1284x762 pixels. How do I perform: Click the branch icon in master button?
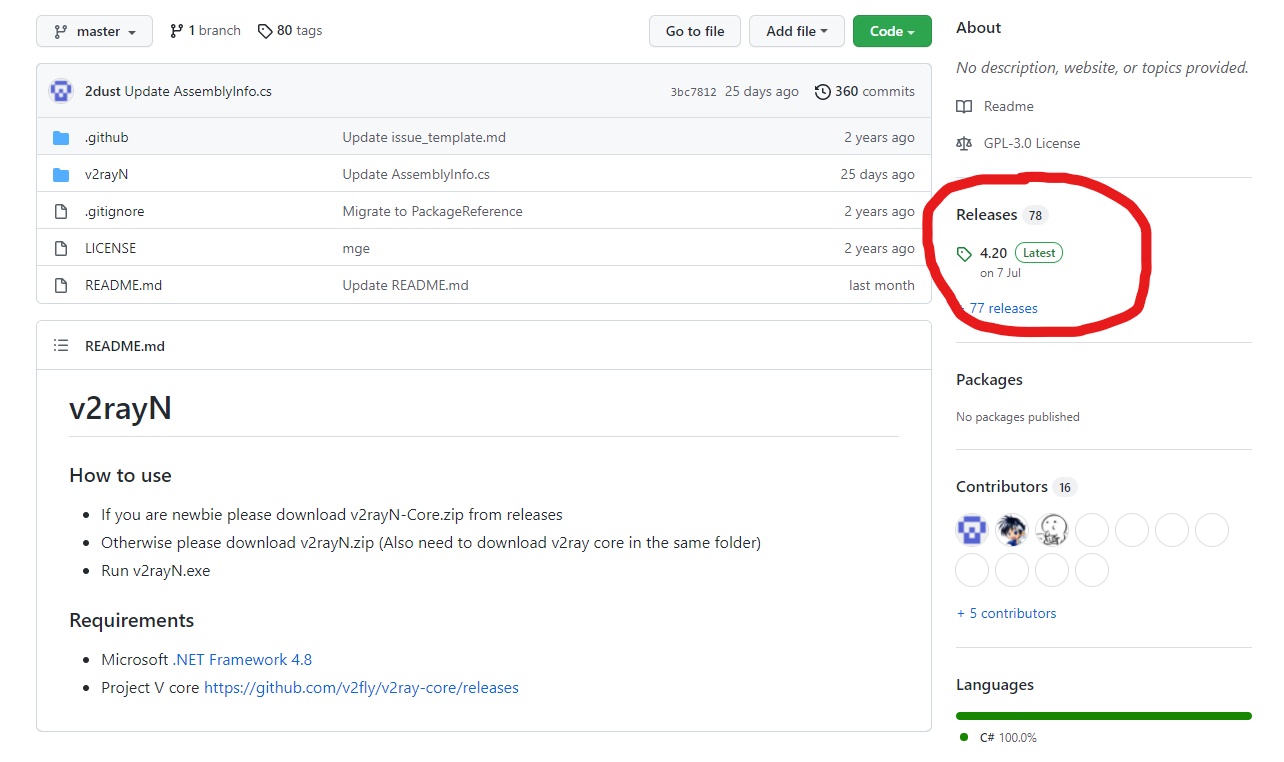(x=61, y=32)
